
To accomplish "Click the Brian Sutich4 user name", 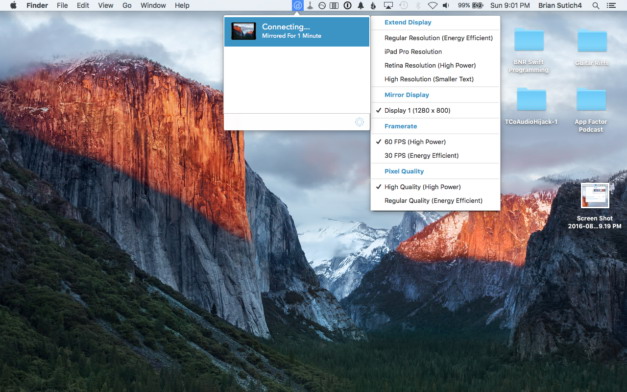I will tap(560, 6).
